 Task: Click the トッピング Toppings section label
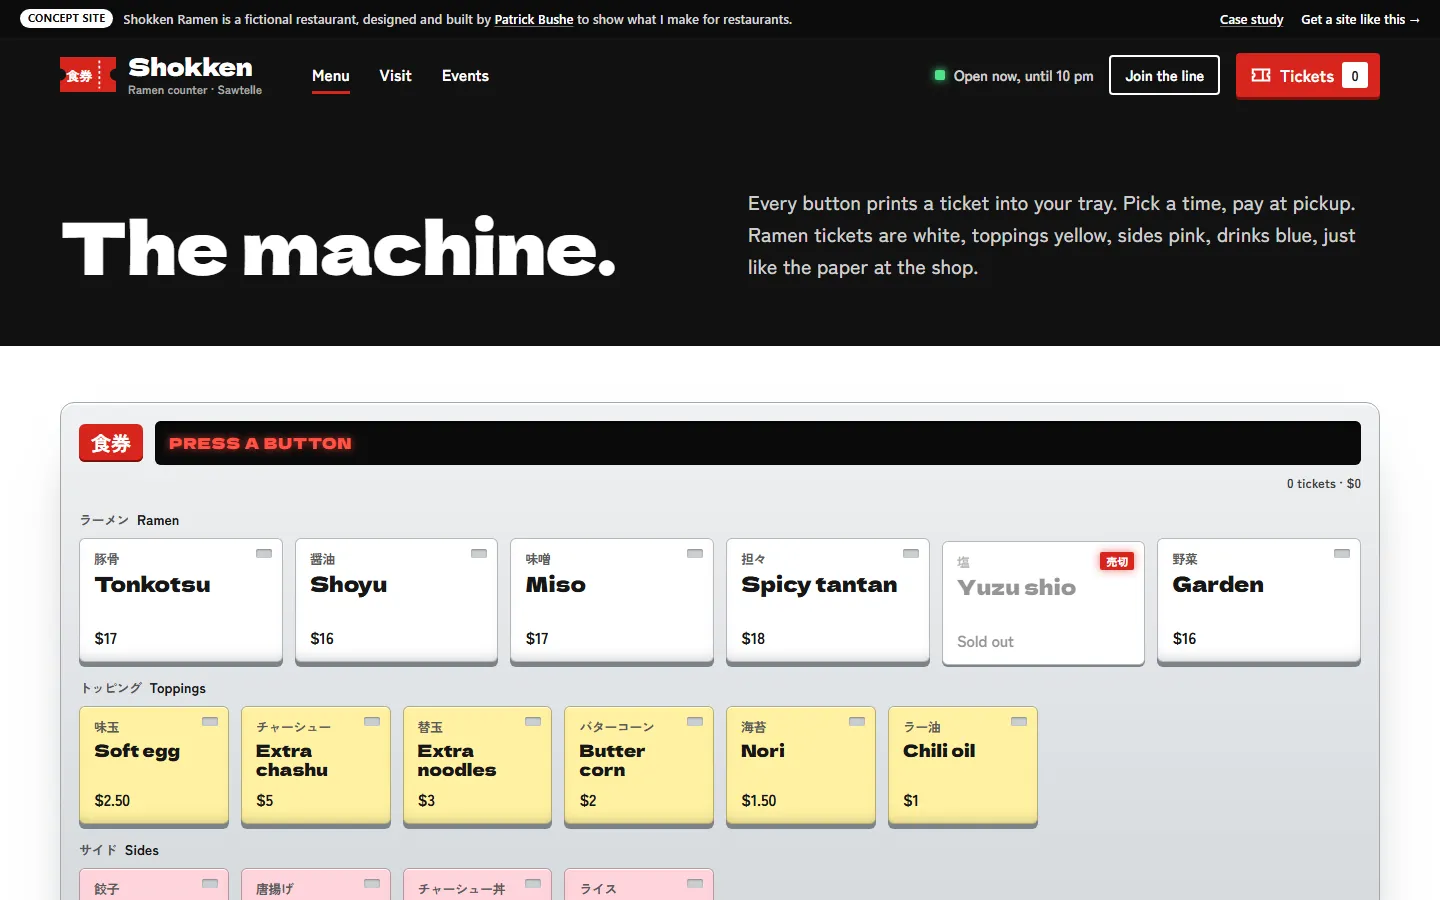pyautogui.click(x=143, y=688)
